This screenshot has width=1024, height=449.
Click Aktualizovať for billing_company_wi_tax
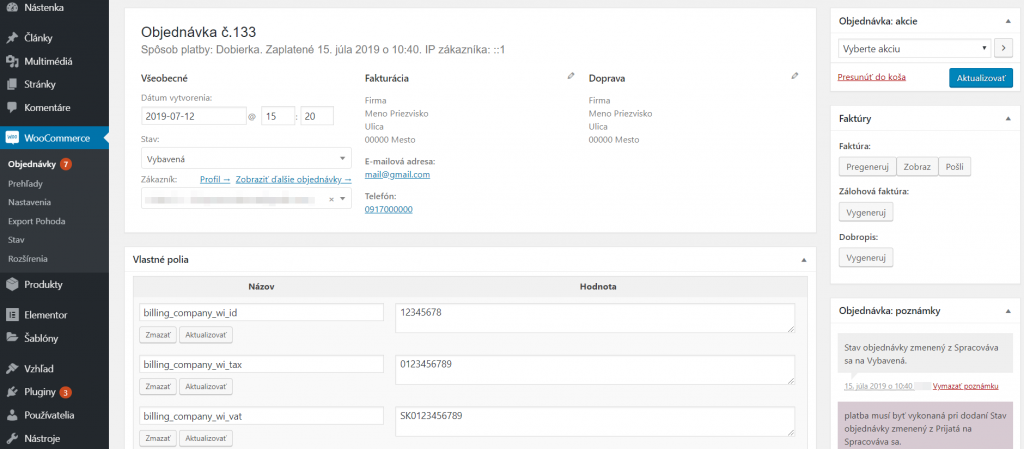coord(206,387)
